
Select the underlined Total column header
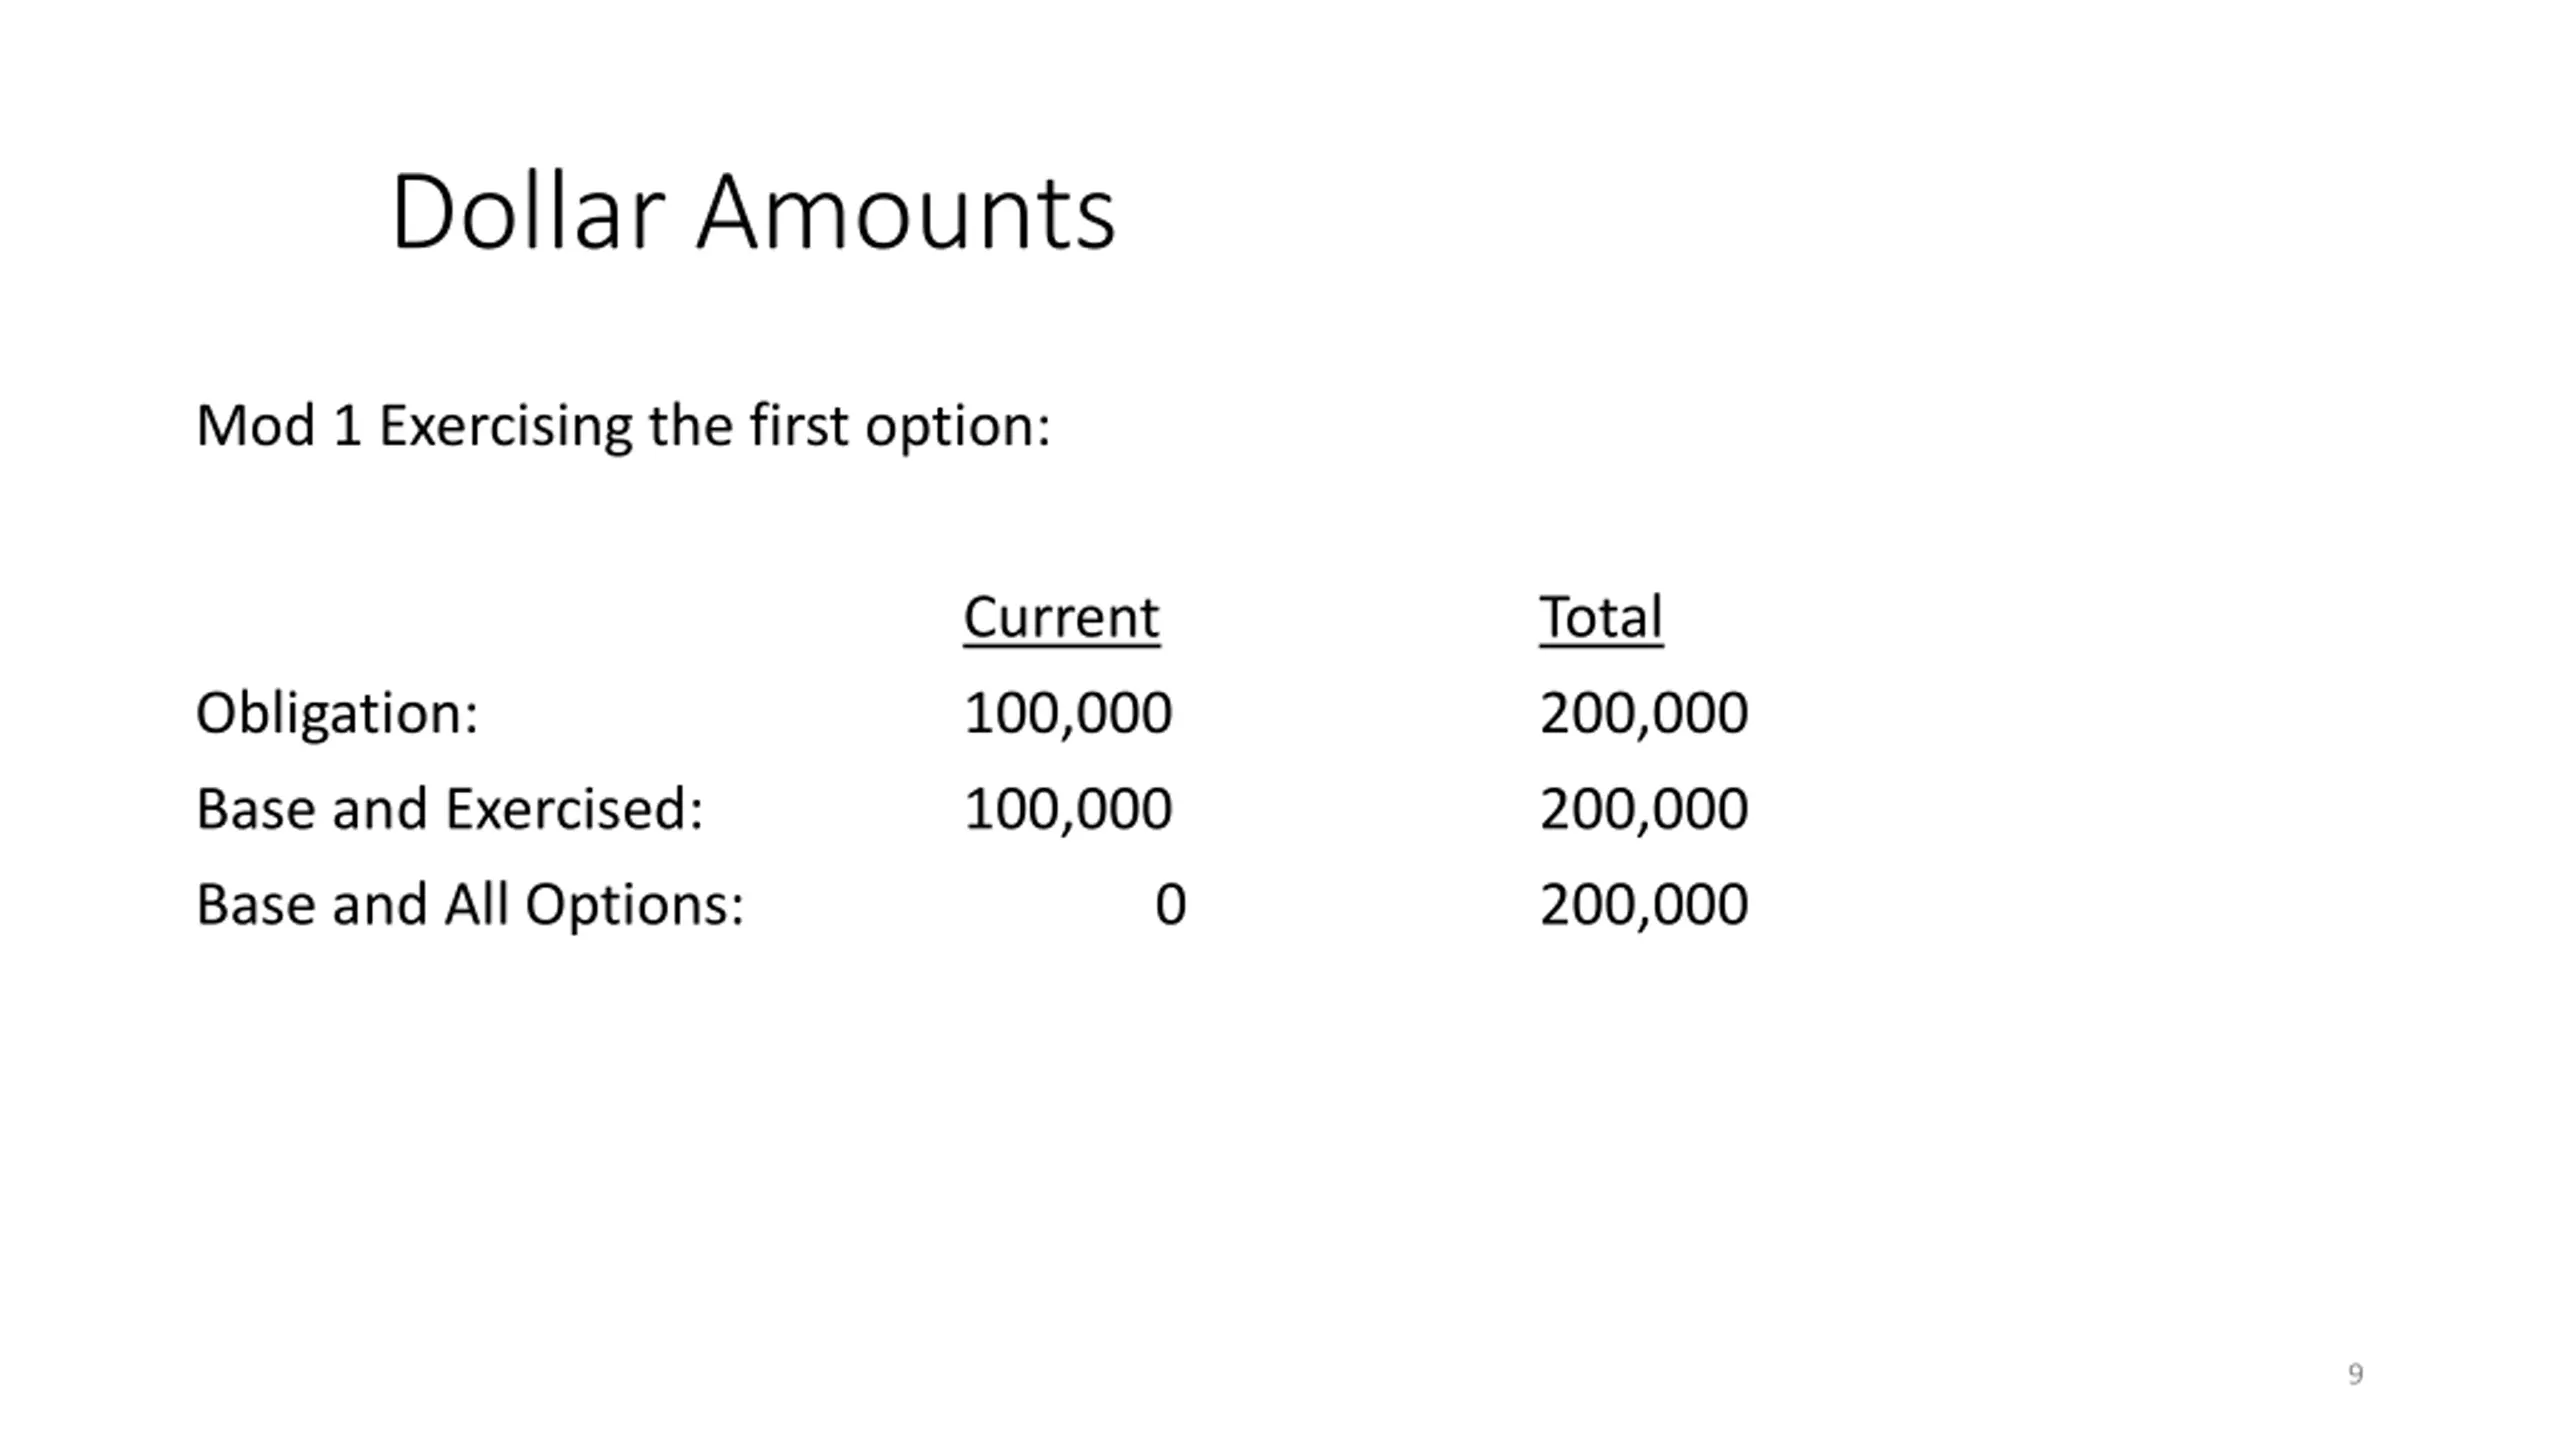pos(1600,617)
